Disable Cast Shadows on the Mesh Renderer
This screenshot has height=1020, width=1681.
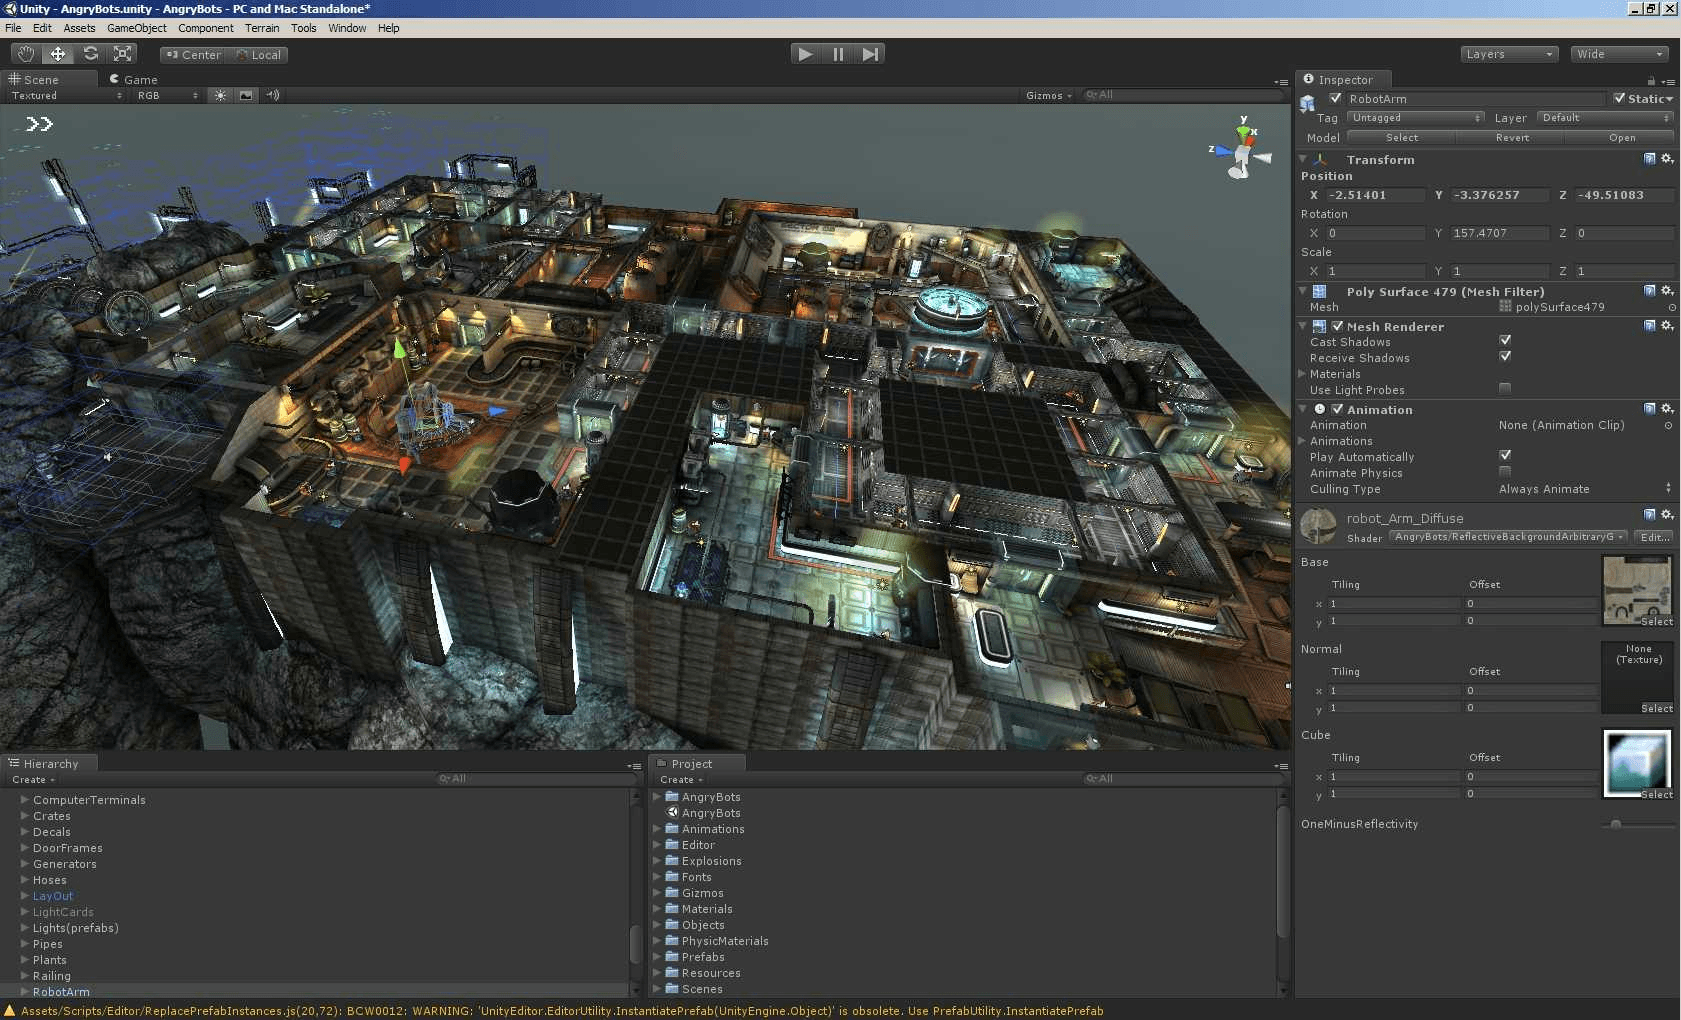pos(1505,340)
